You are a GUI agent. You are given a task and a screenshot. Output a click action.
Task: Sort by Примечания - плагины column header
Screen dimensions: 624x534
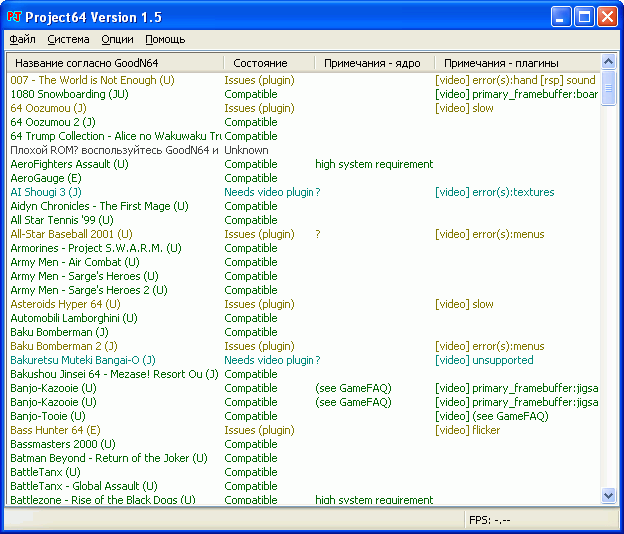click(x=517, y=63)
